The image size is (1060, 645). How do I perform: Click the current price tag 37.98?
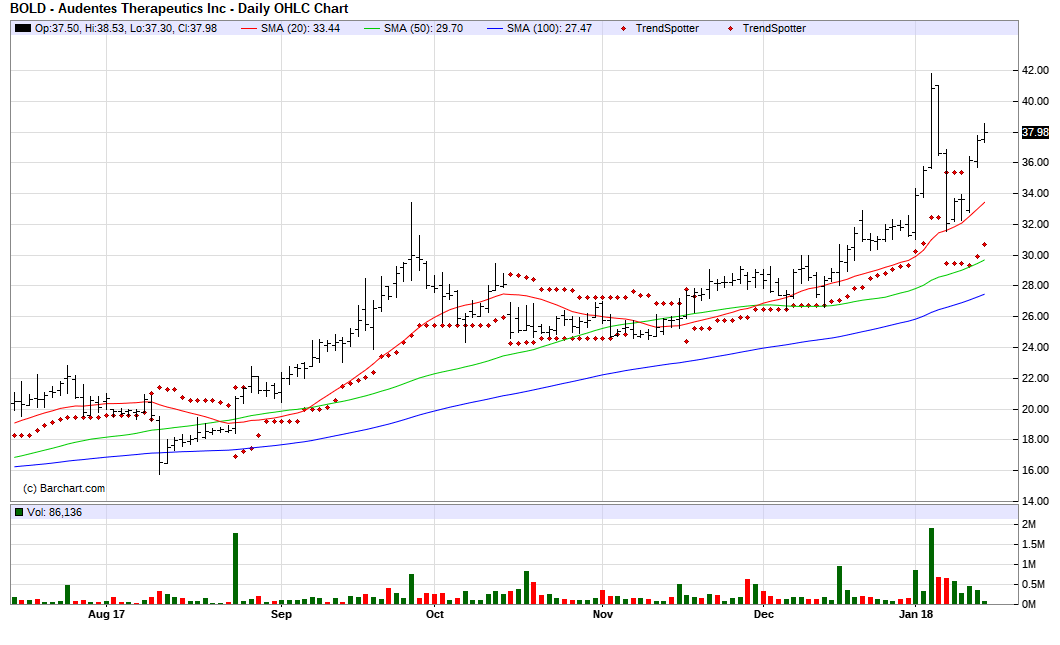tap(1035, 133)
